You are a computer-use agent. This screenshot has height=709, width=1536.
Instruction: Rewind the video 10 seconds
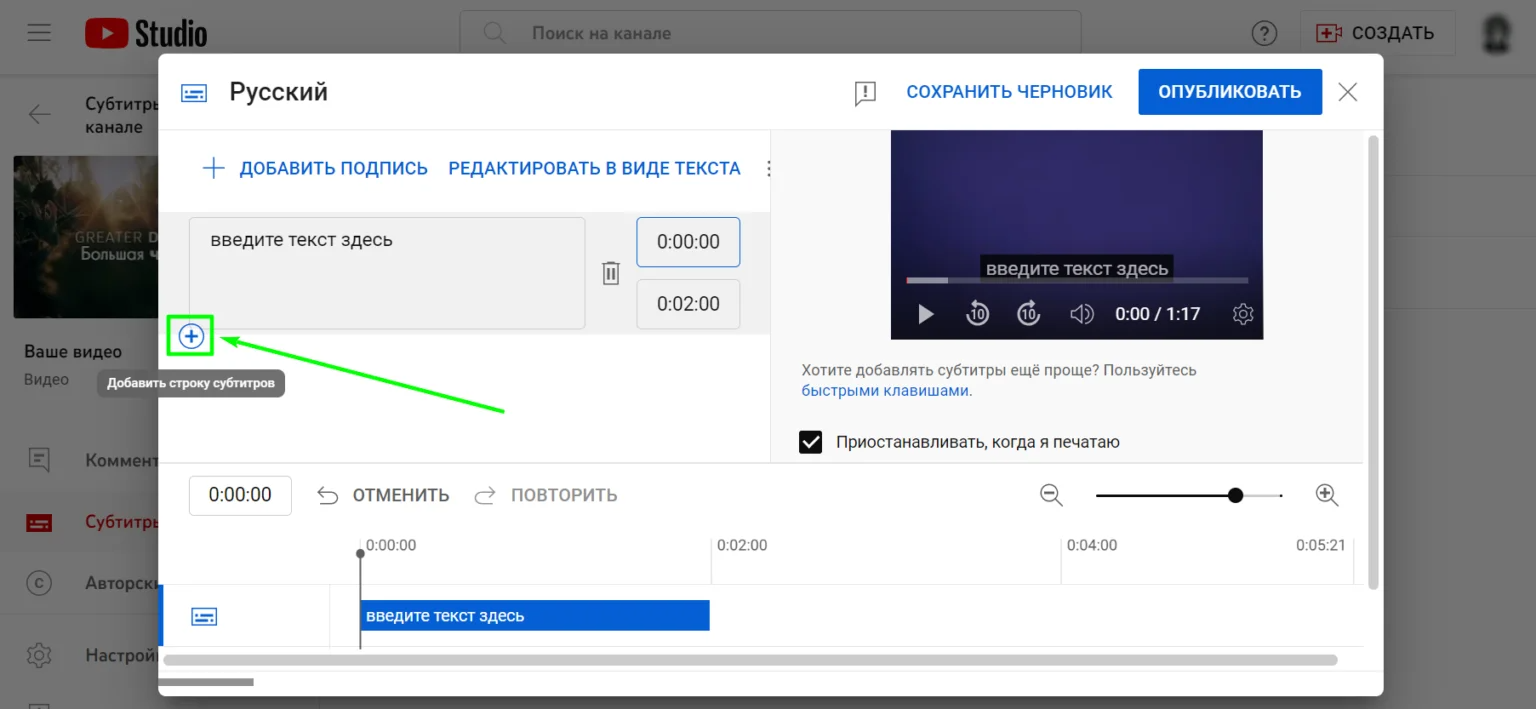(x=977, y=314)
